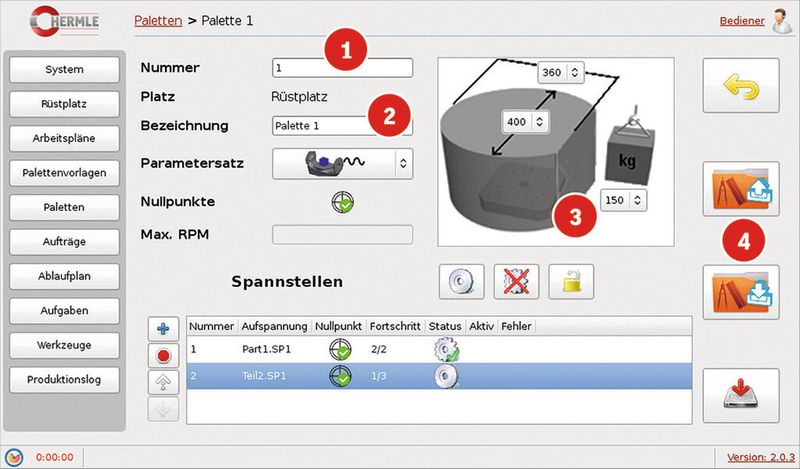The image size is (800, 469).
Task: Click the folder upload template icon
Action: [741, 189]
